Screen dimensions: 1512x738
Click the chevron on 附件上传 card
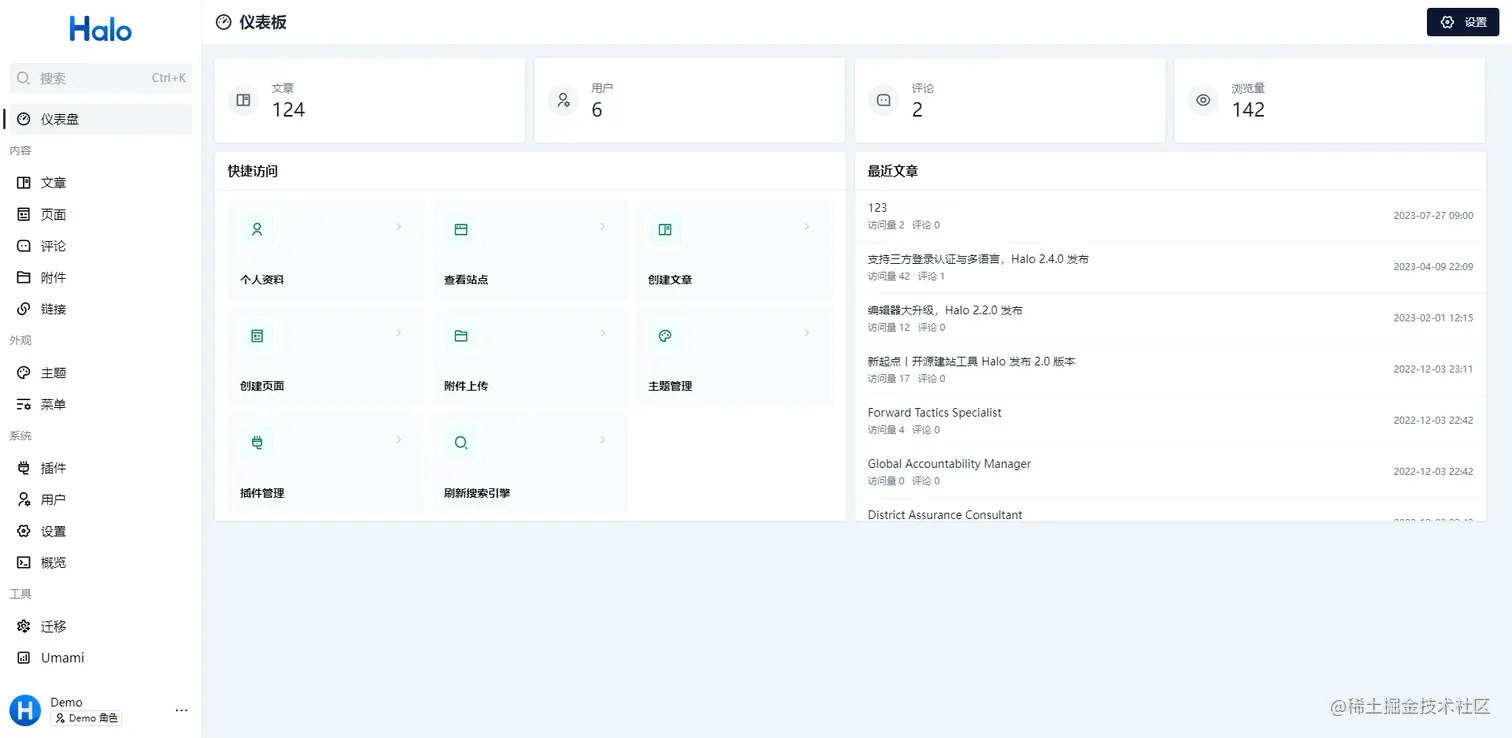603,333
